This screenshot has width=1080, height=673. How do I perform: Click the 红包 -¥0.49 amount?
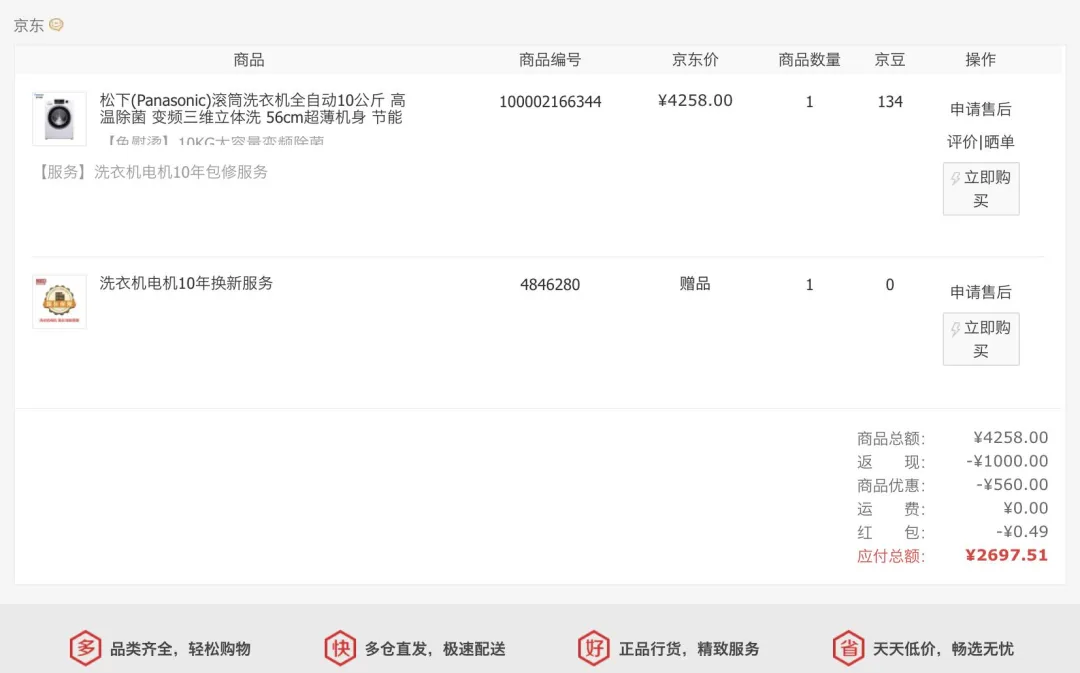point(1022,531)
